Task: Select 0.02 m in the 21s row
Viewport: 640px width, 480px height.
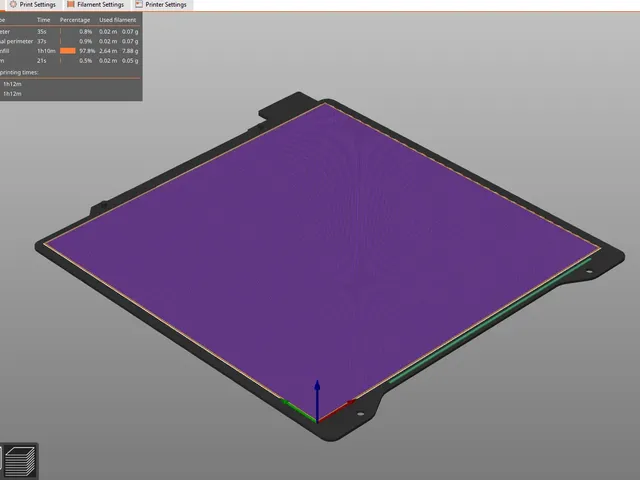Action: 108,61
